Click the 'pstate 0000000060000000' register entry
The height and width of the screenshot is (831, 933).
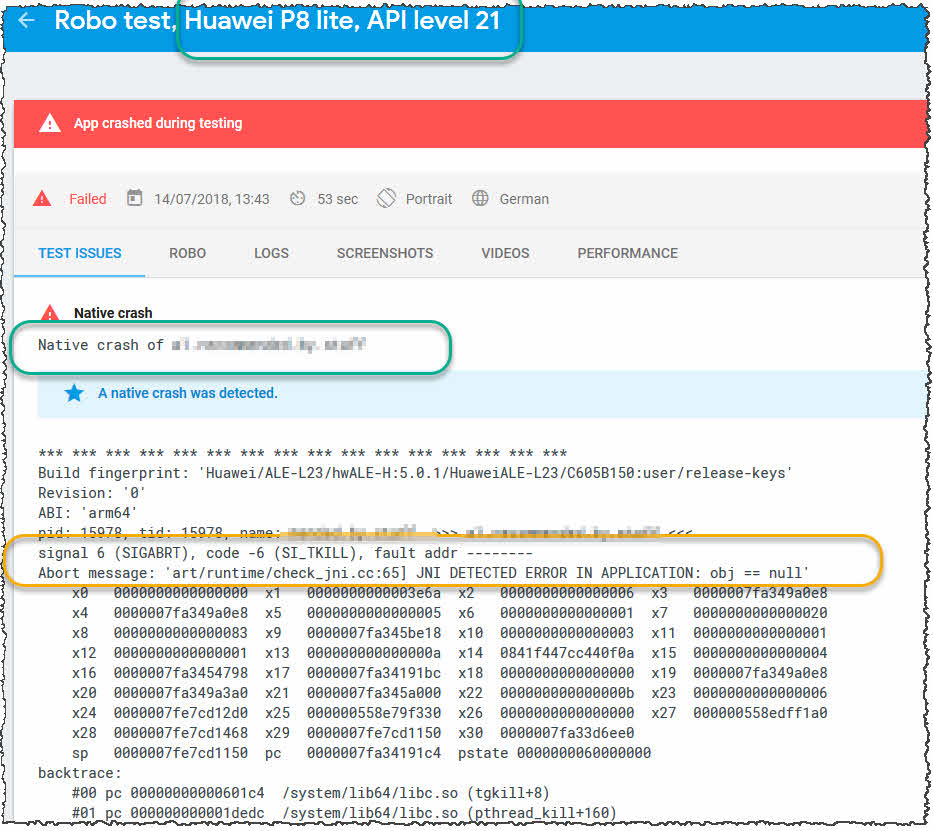[554, 753]
